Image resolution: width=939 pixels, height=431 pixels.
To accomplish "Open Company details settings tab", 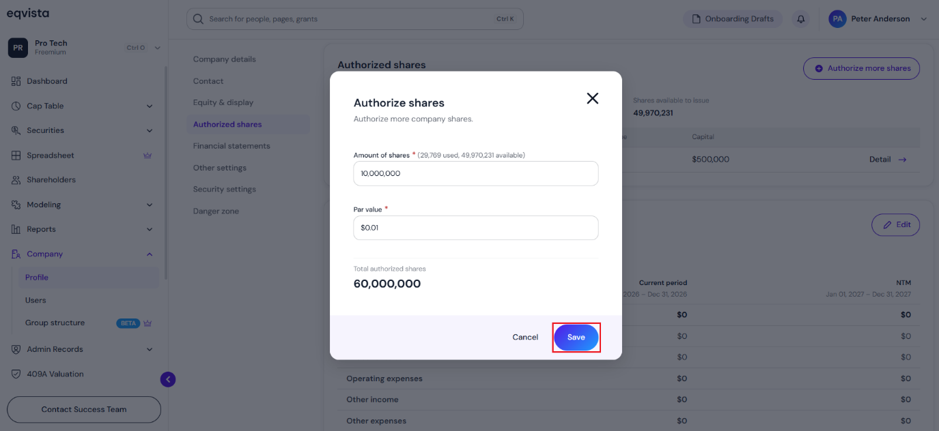I will pyautogui.click(x=225, y=59).
